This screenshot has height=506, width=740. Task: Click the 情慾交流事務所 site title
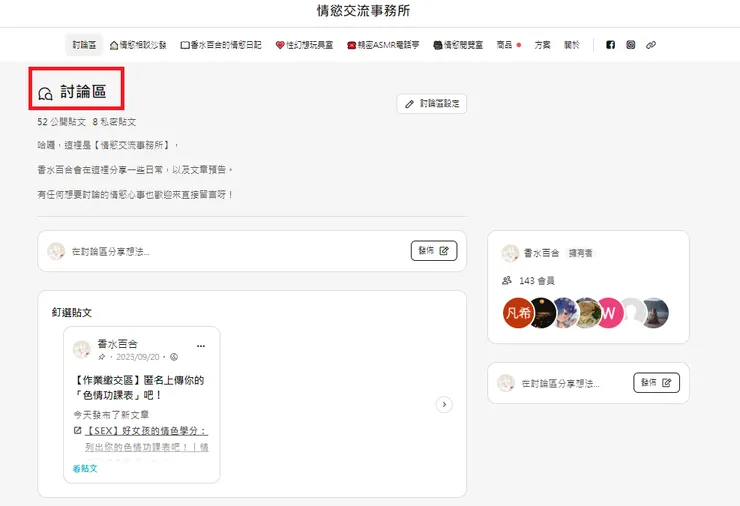pyautogui.click(x=363, y=10)
